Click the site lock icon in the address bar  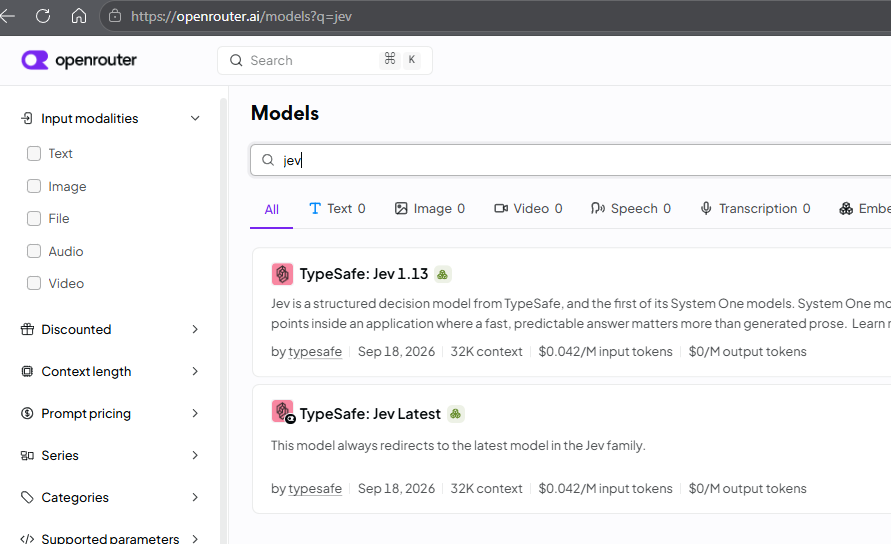(x=115, y=16)
